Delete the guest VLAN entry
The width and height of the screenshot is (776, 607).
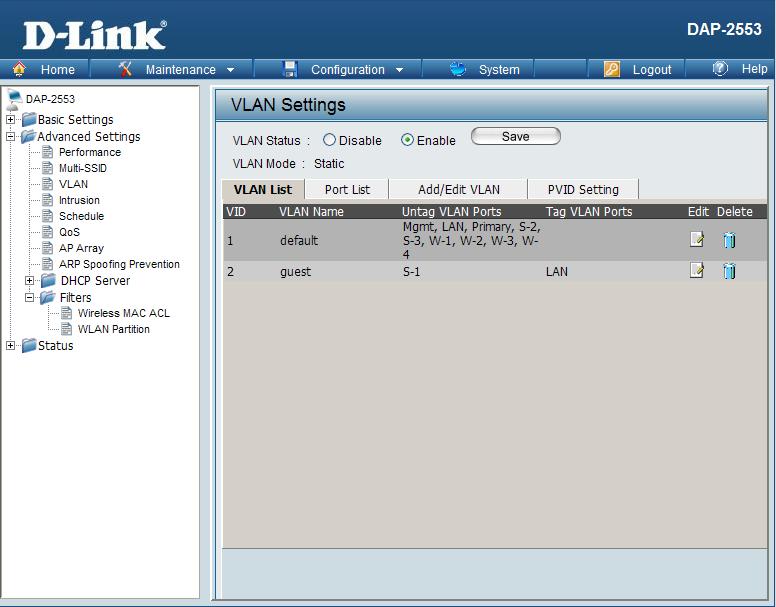(729, 271)
